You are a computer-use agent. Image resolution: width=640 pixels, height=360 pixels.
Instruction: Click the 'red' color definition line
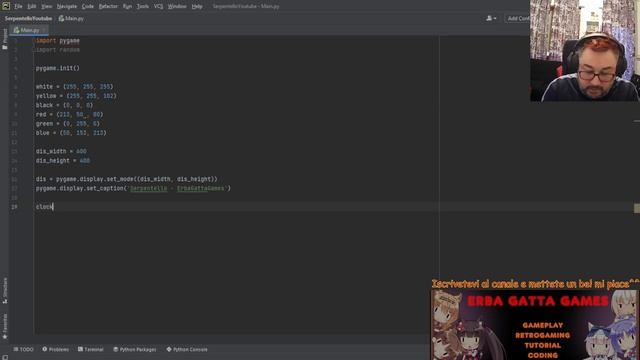click(69, 115)
